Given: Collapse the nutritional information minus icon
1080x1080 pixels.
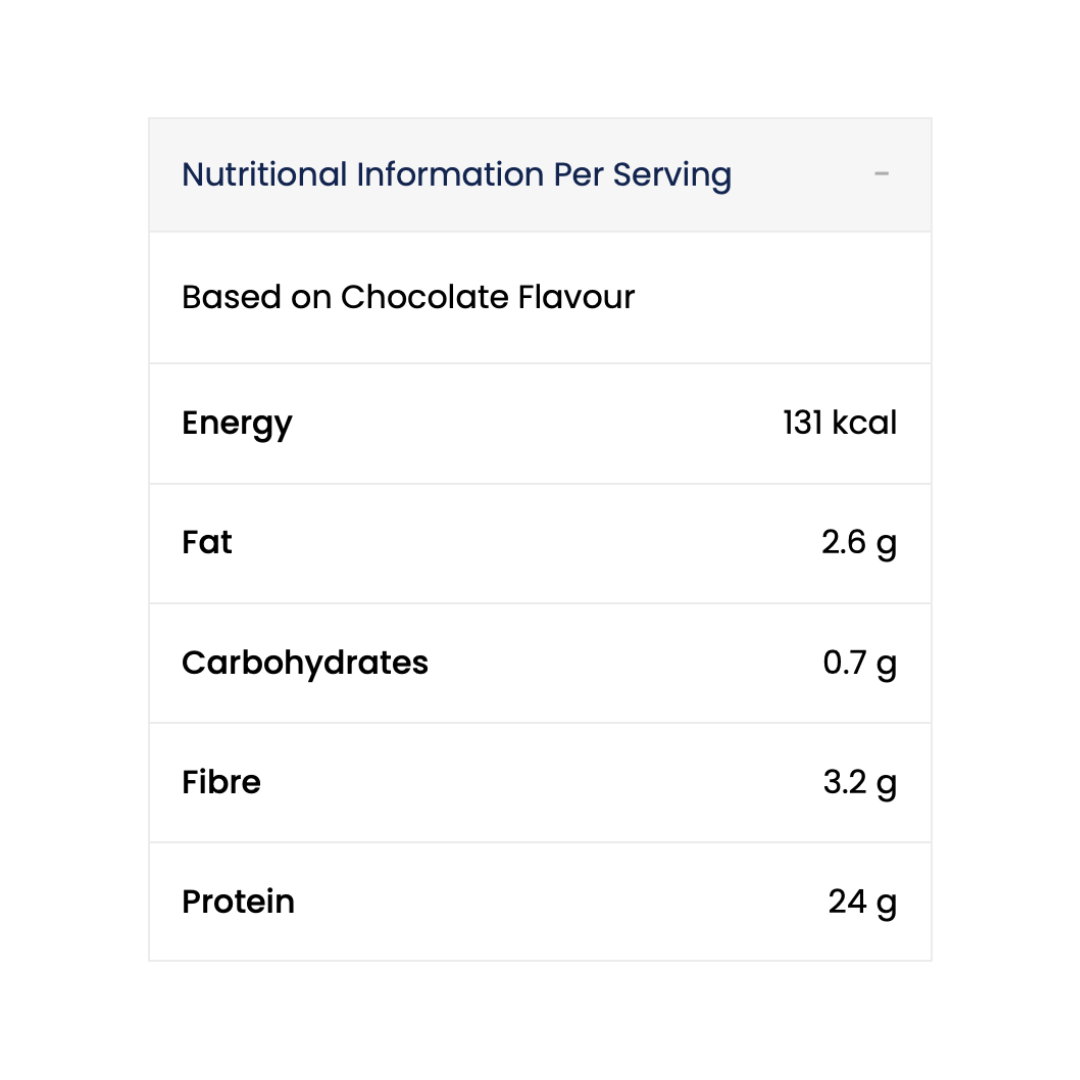Looking at the screenshot, I should tap(881, 174).
